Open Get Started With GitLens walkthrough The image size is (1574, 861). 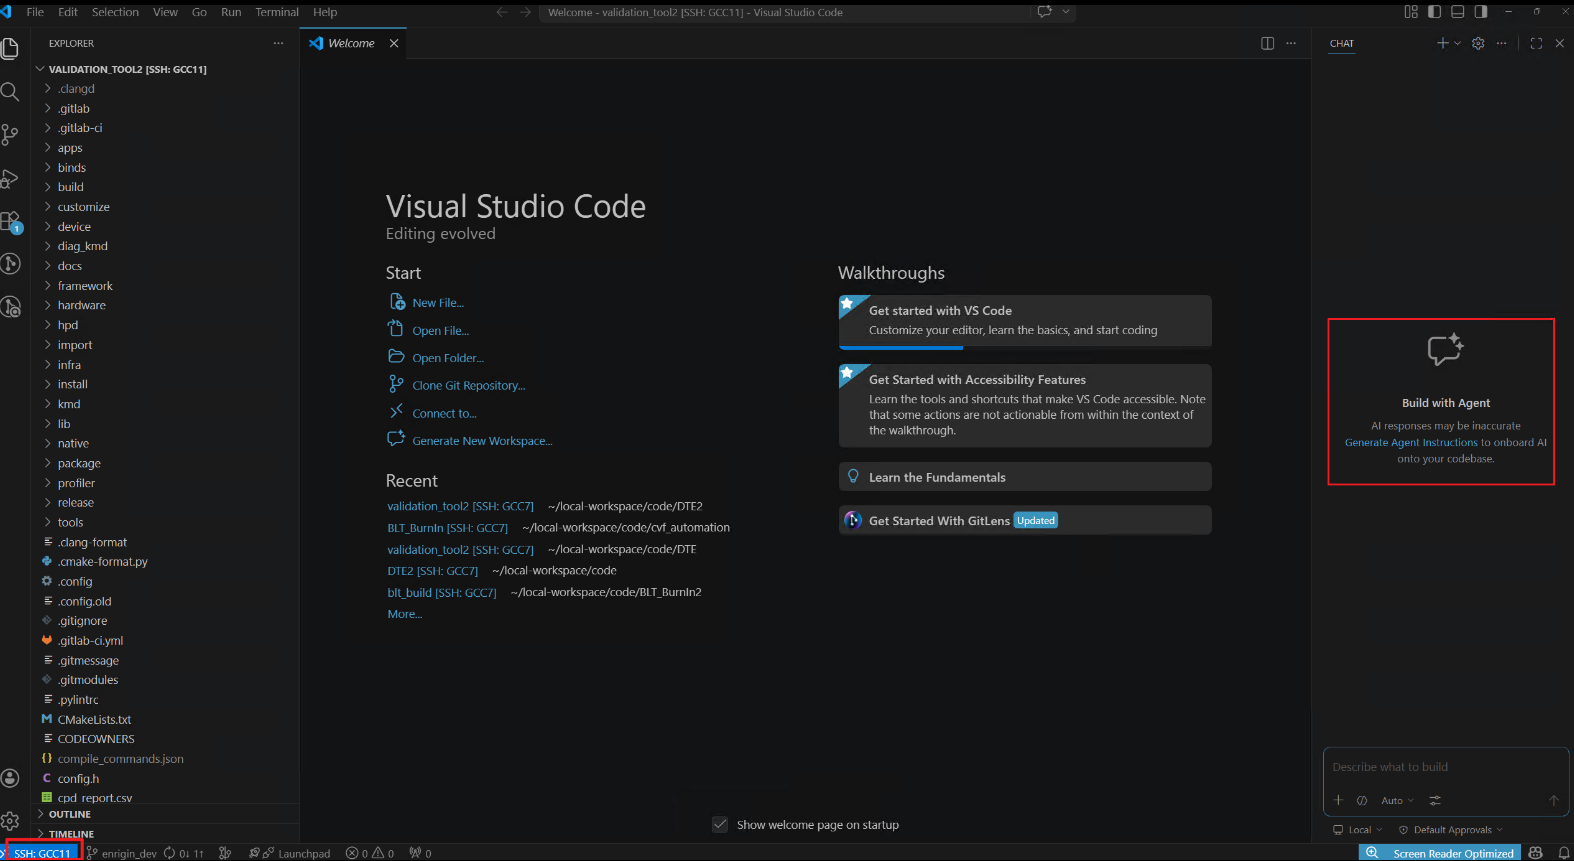(1025, 520)
